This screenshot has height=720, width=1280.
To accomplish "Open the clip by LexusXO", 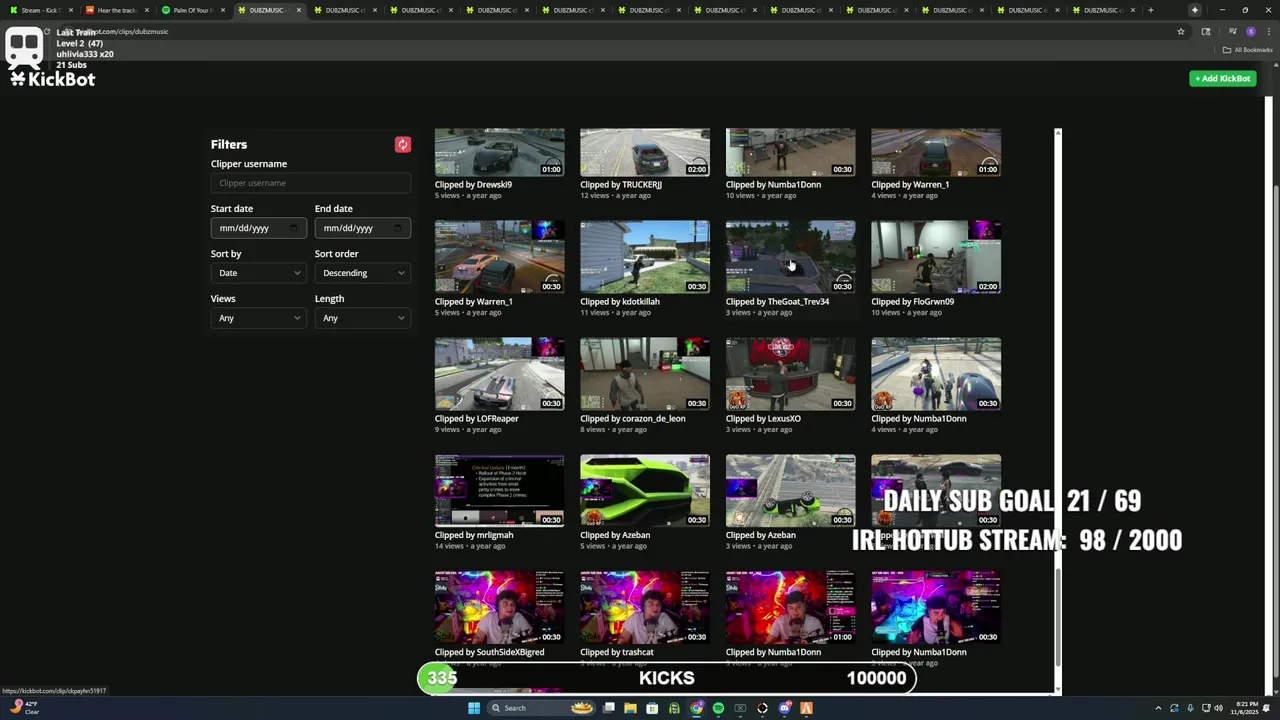I will click(x=790, y=374).
